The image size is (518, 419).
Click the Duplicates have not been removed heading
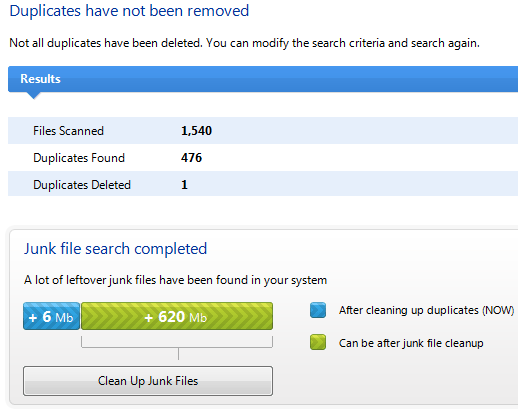pos(129,11)
